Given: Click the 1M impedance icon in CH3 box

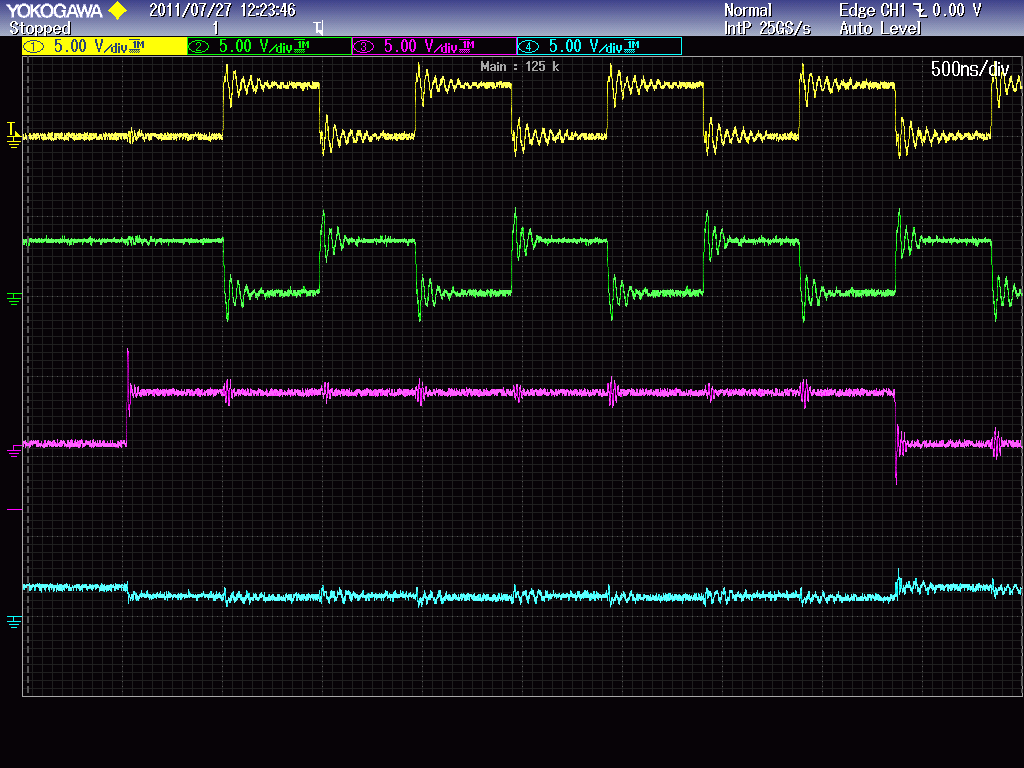Looking at the screenshot, I should click(x=467, y=45).
